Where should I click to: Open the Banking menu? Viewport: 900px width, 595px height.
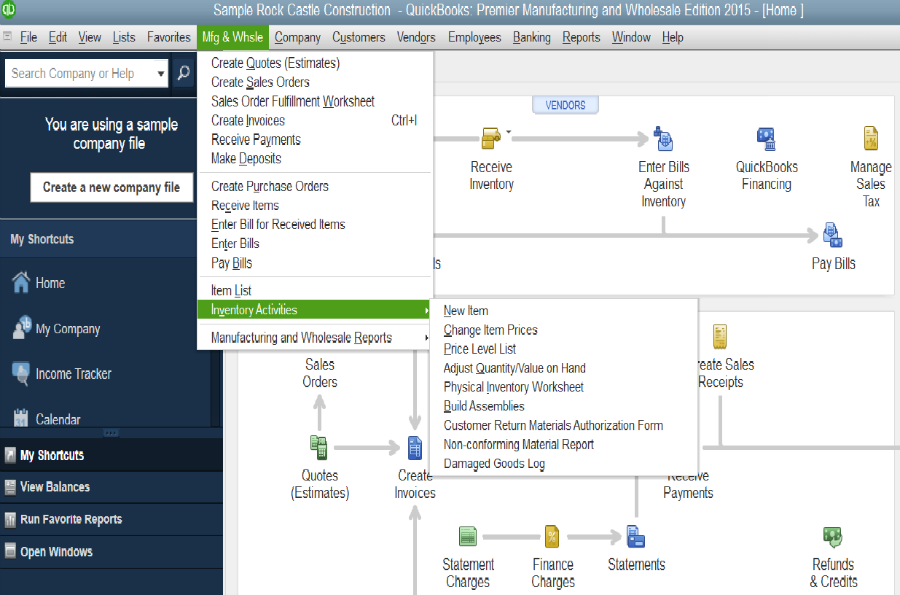pos(532,37)
